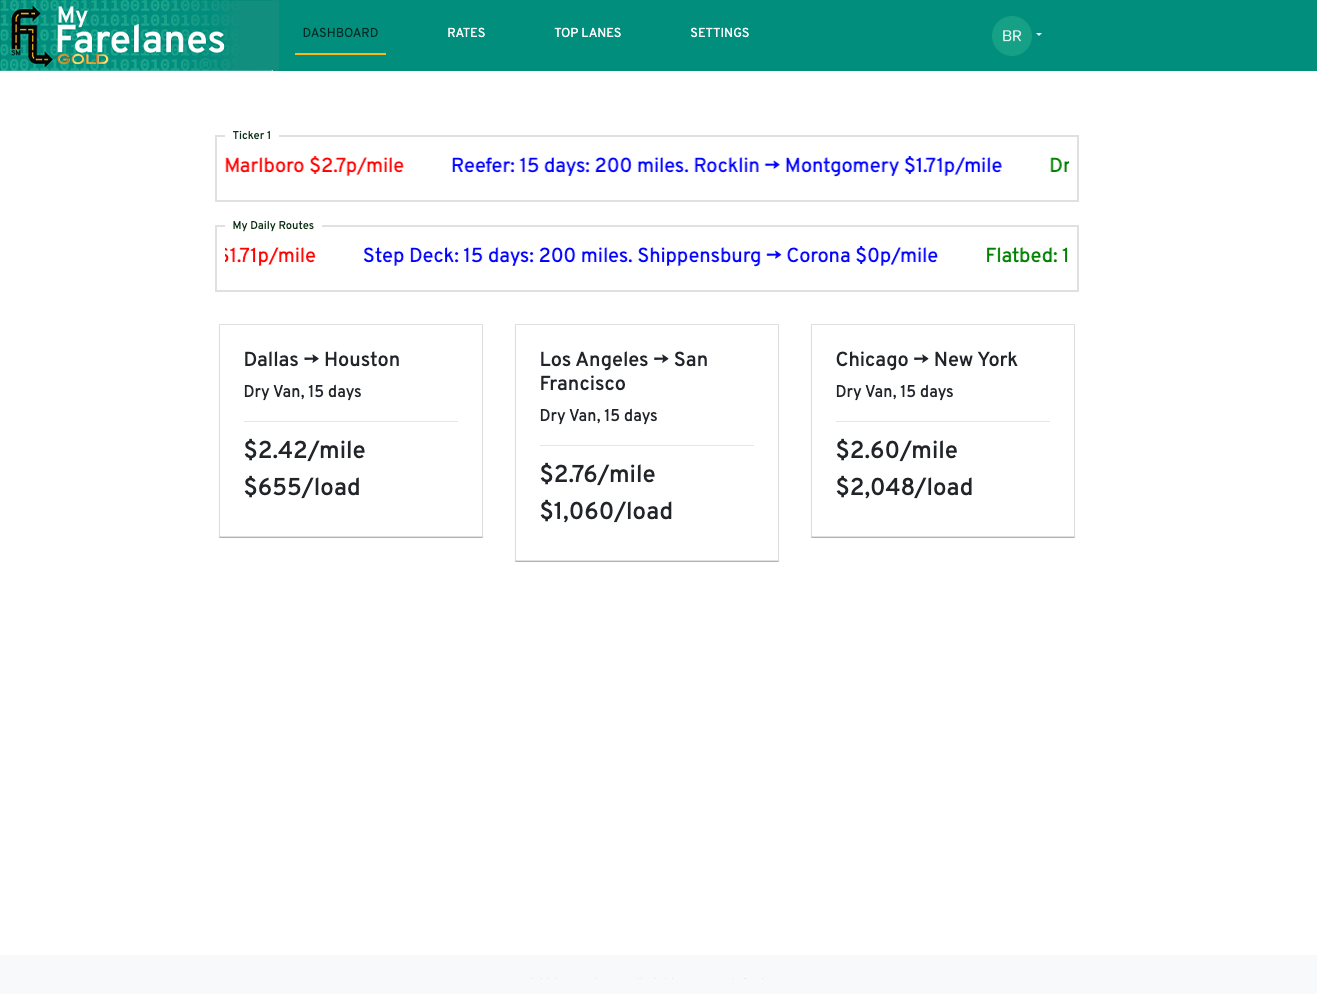Click Dry Van, 15 days under Dallas
The image size is (1317, 994).
(x=303, y=392)
